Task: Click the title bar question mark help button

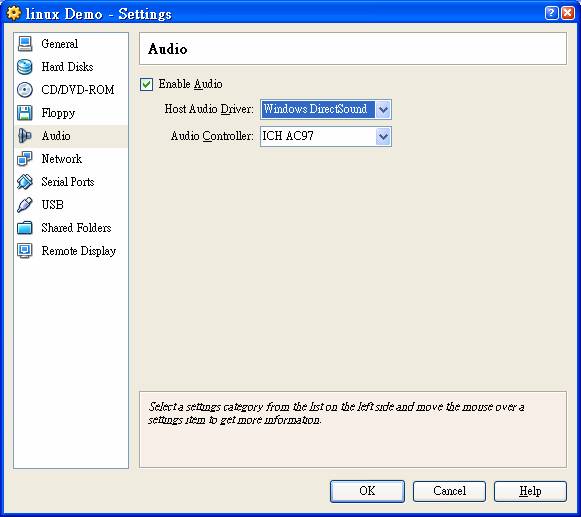Action: pyautogui.click(x=551, y=13)
